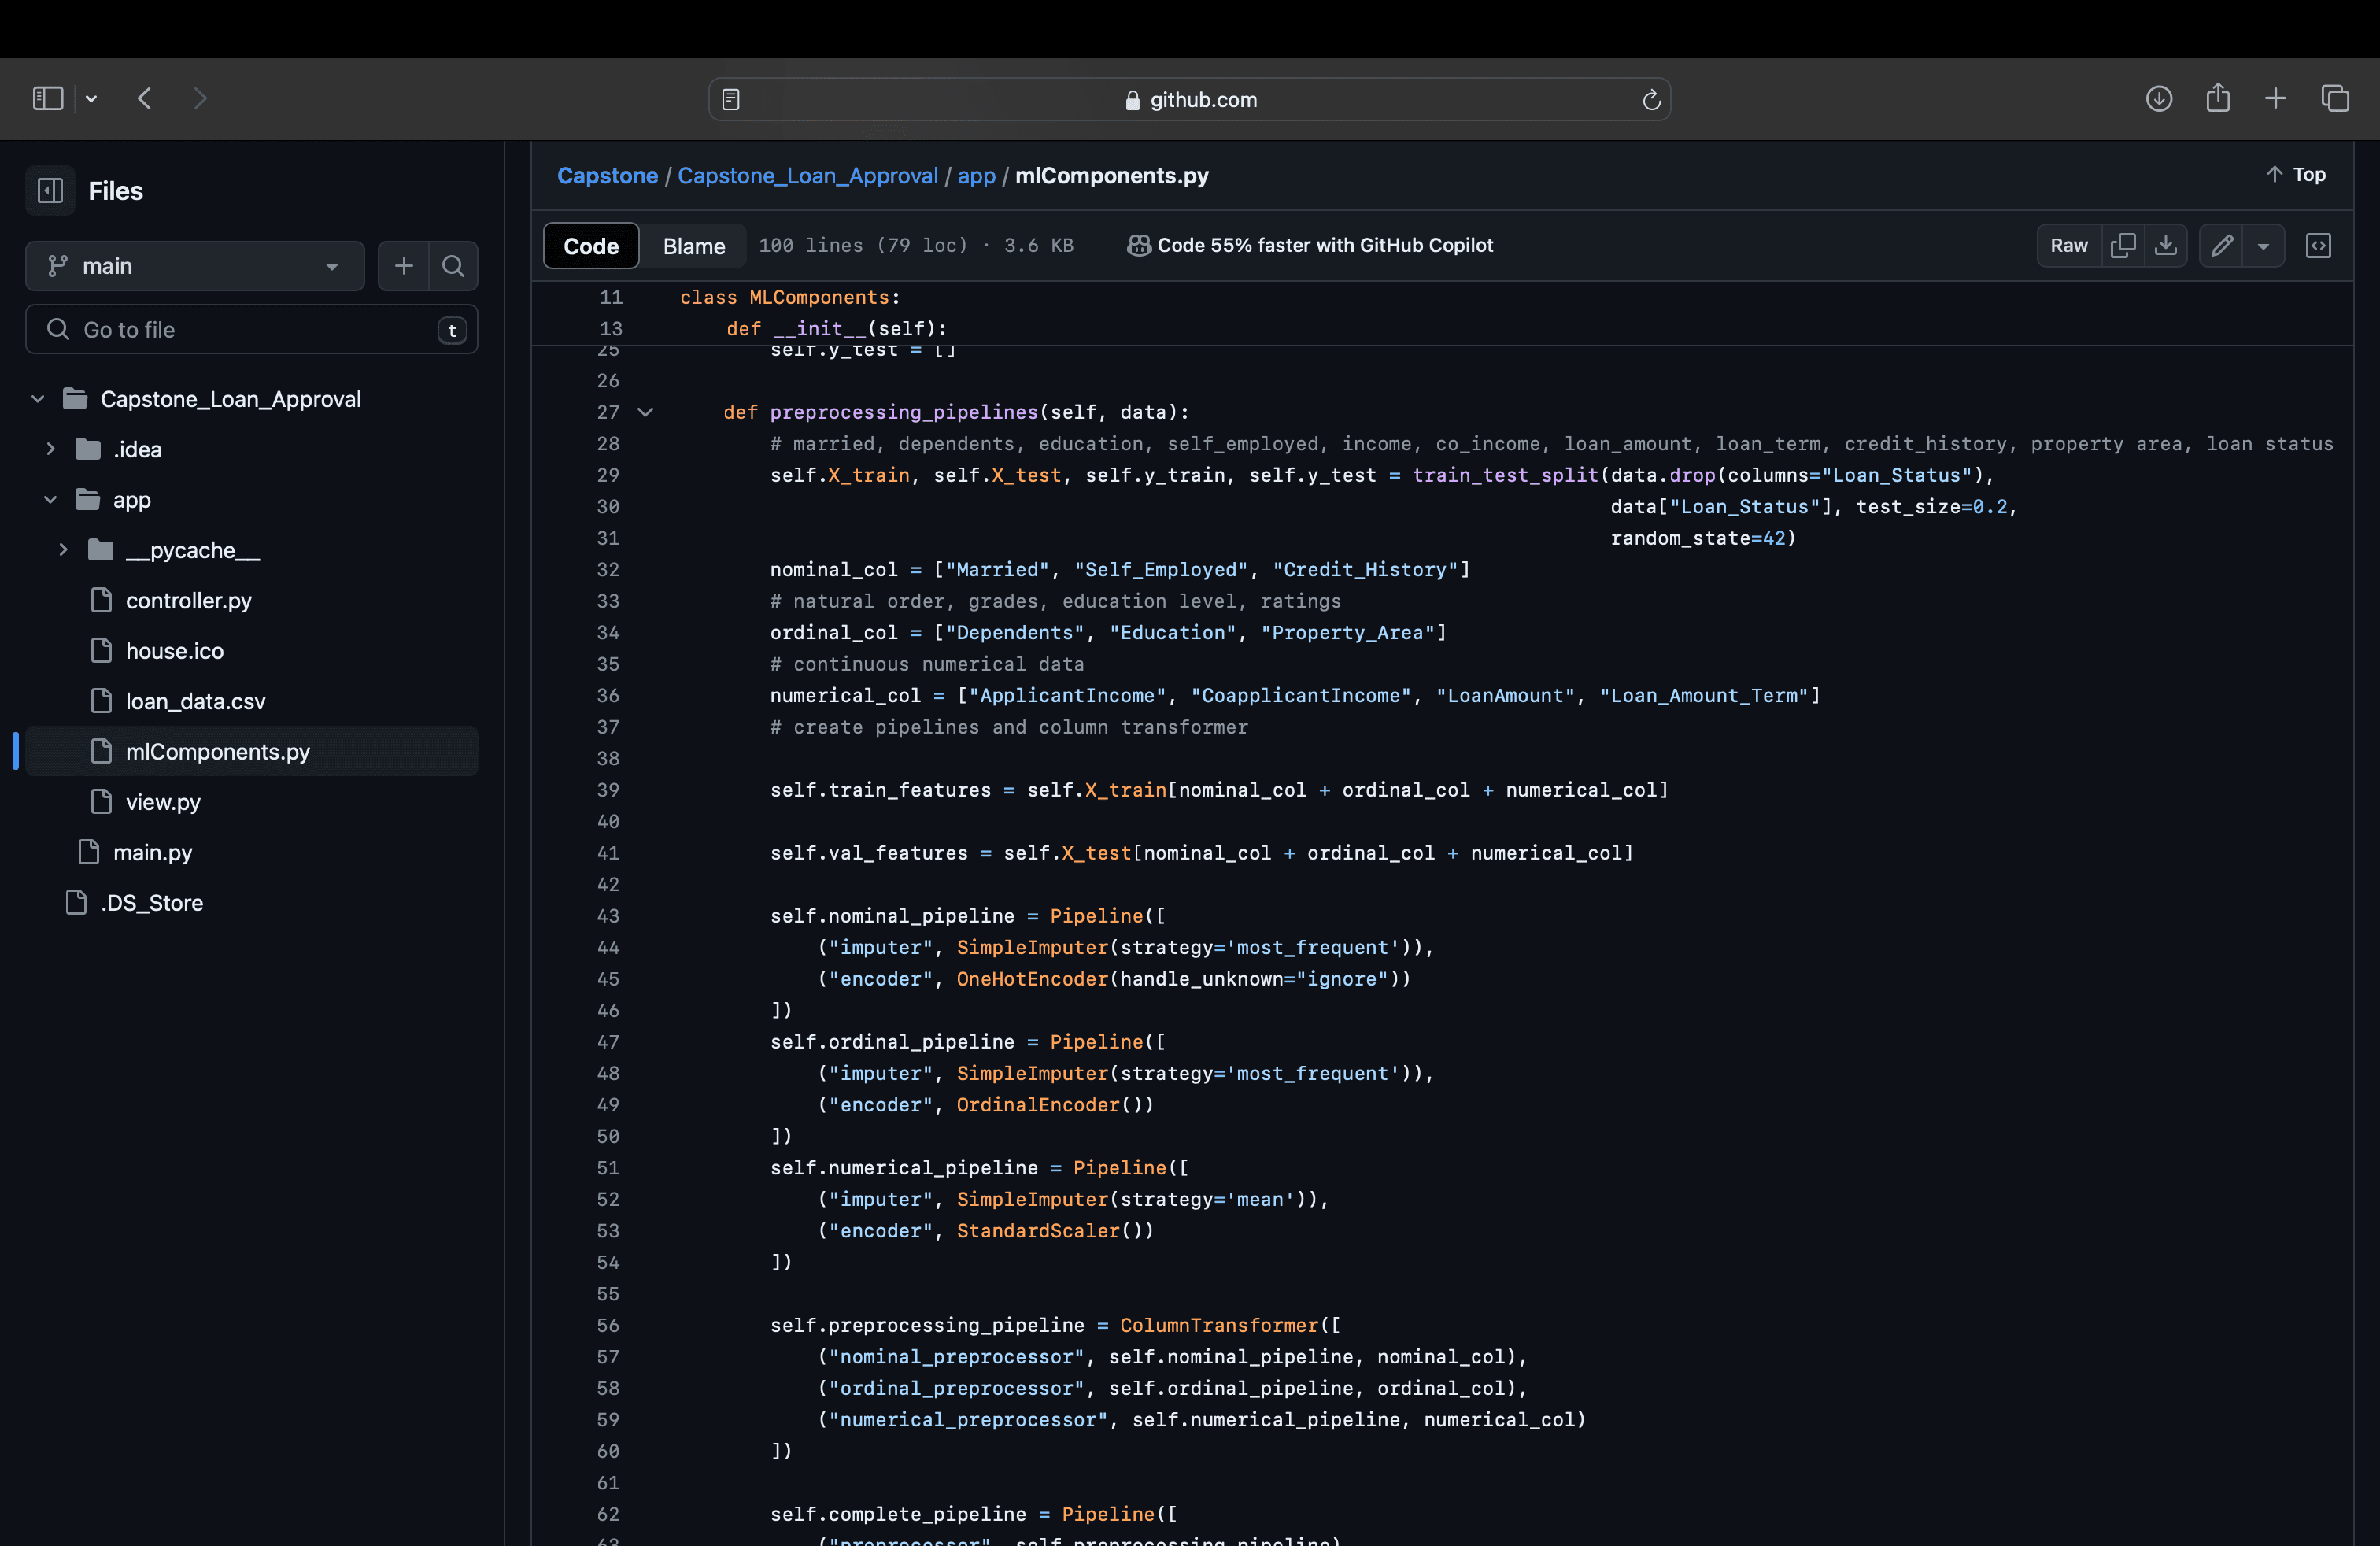Click the .idea folder name

point(137,449)
